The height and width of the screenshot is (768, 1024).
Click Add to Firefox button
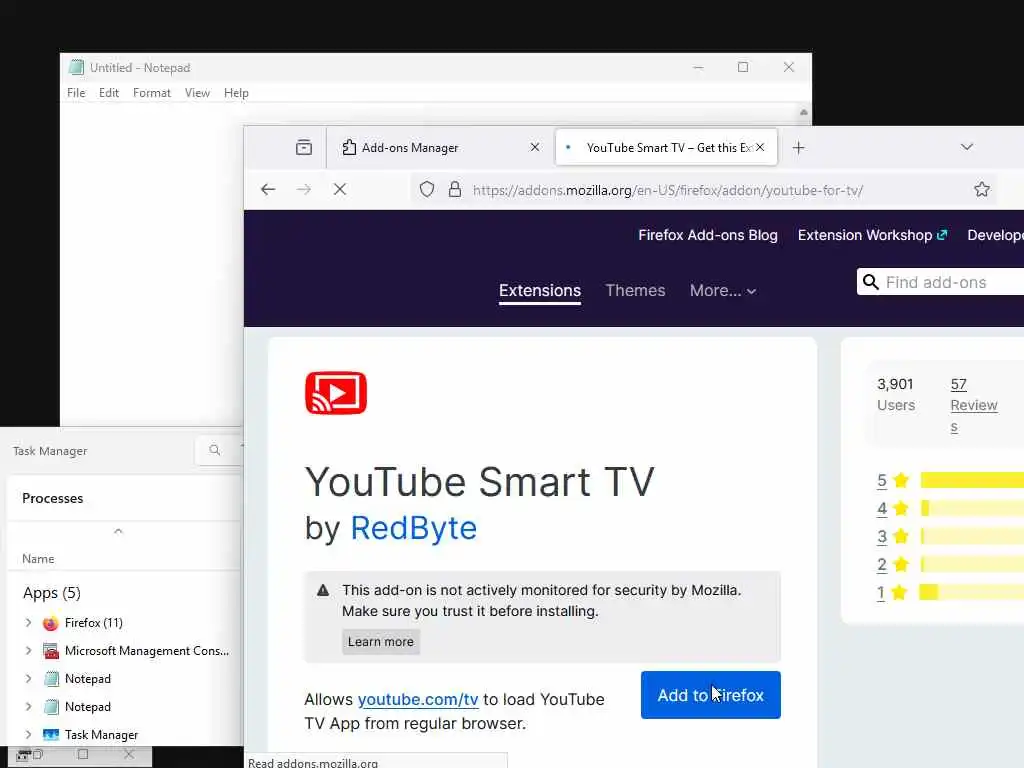(x=711, y=695)
